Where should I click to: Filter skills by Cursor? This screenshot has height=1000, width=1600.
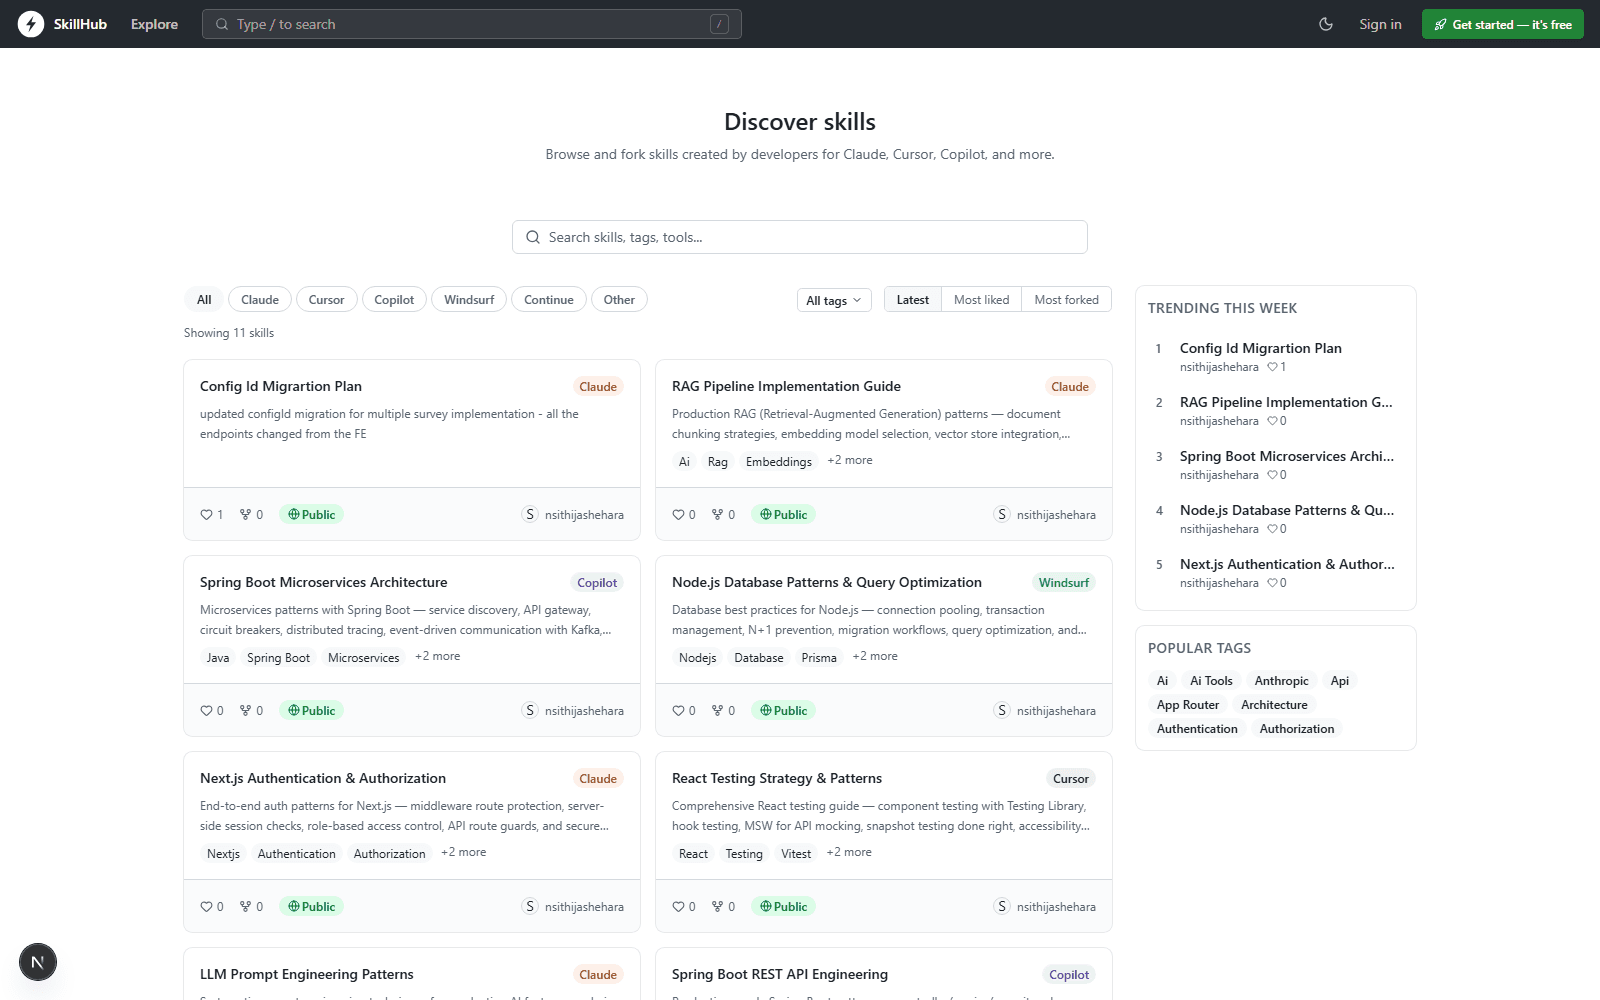click(326, 299)
